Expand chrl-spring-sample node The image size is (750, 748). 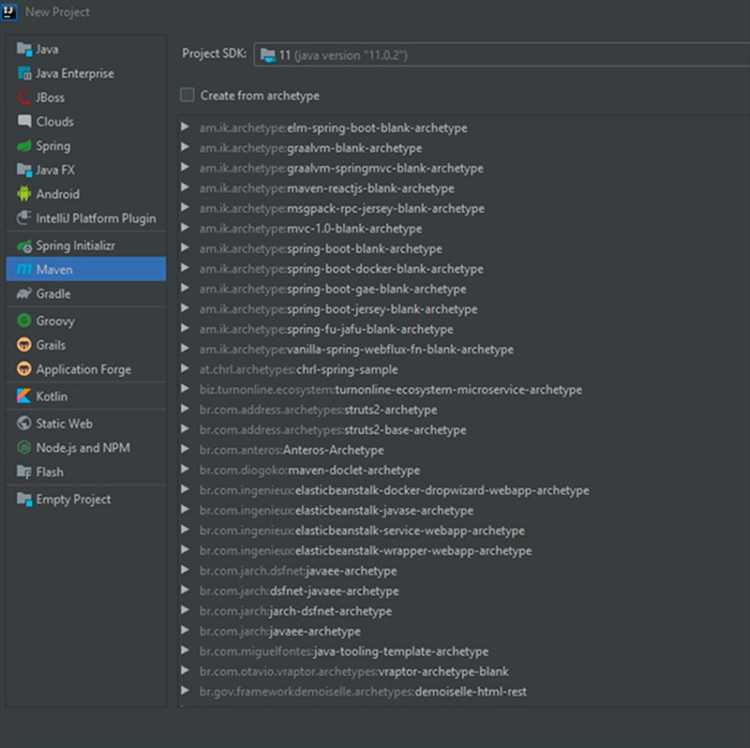click(185, 368)
